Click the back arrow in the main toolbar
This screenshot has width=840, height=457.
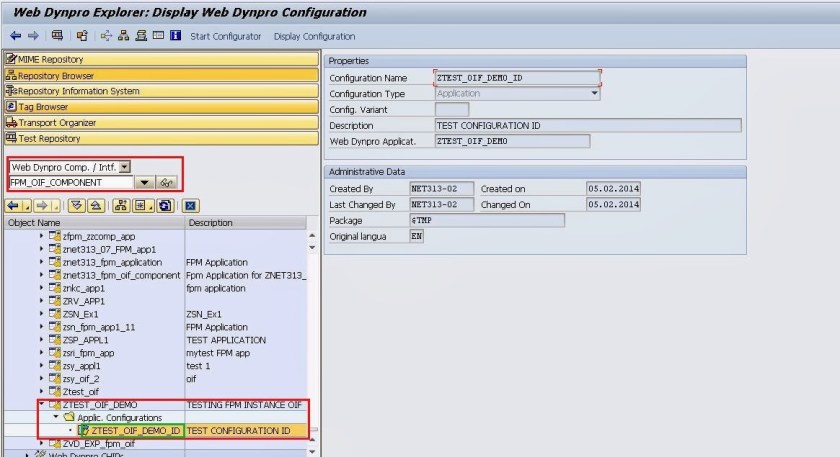click(x=15, y=36)
